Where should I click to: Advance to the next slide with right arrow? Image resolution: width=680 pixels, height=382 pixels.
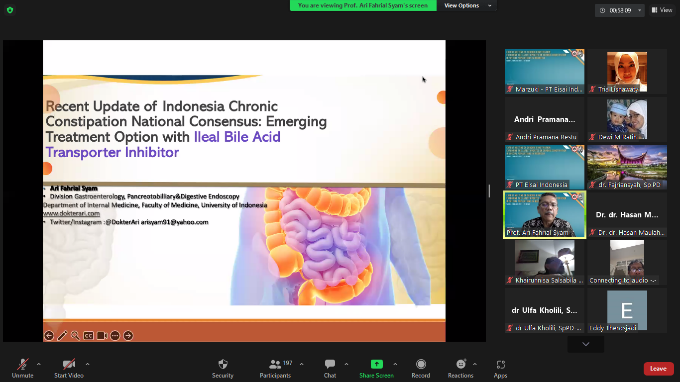pyautogui.click(x=128, y=336)
